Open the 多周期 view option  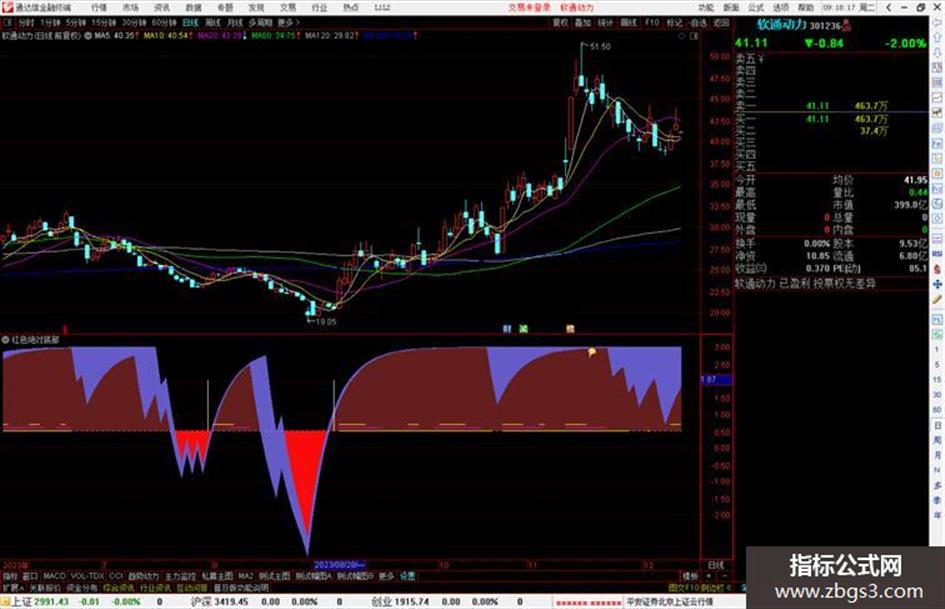[260, 22]
